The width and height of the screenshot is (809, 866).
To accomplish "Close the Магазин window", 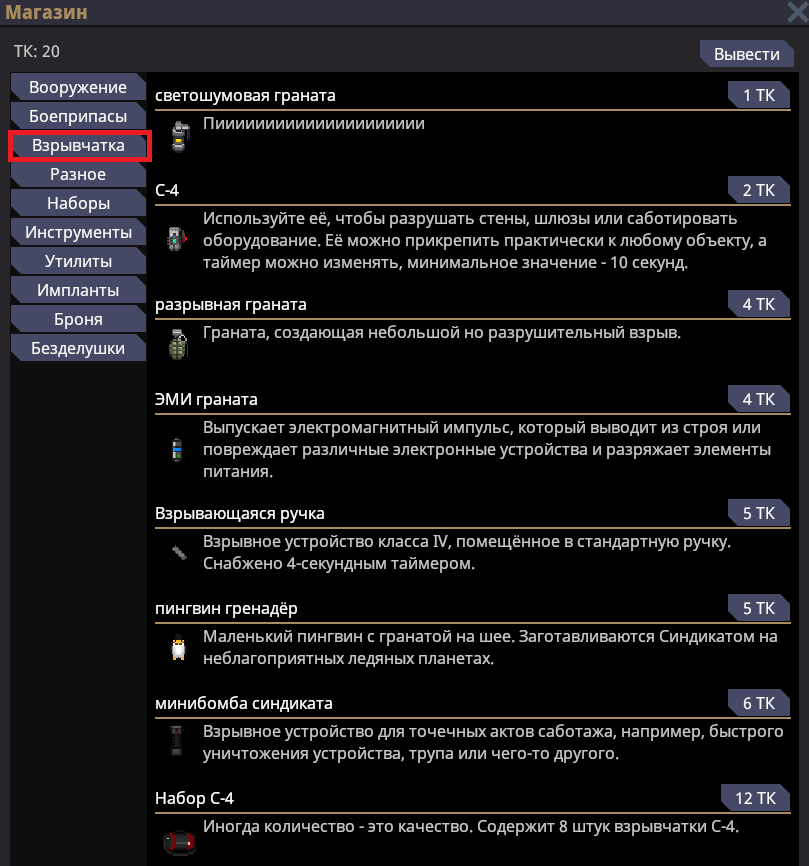I will click(x=797, y=13).
